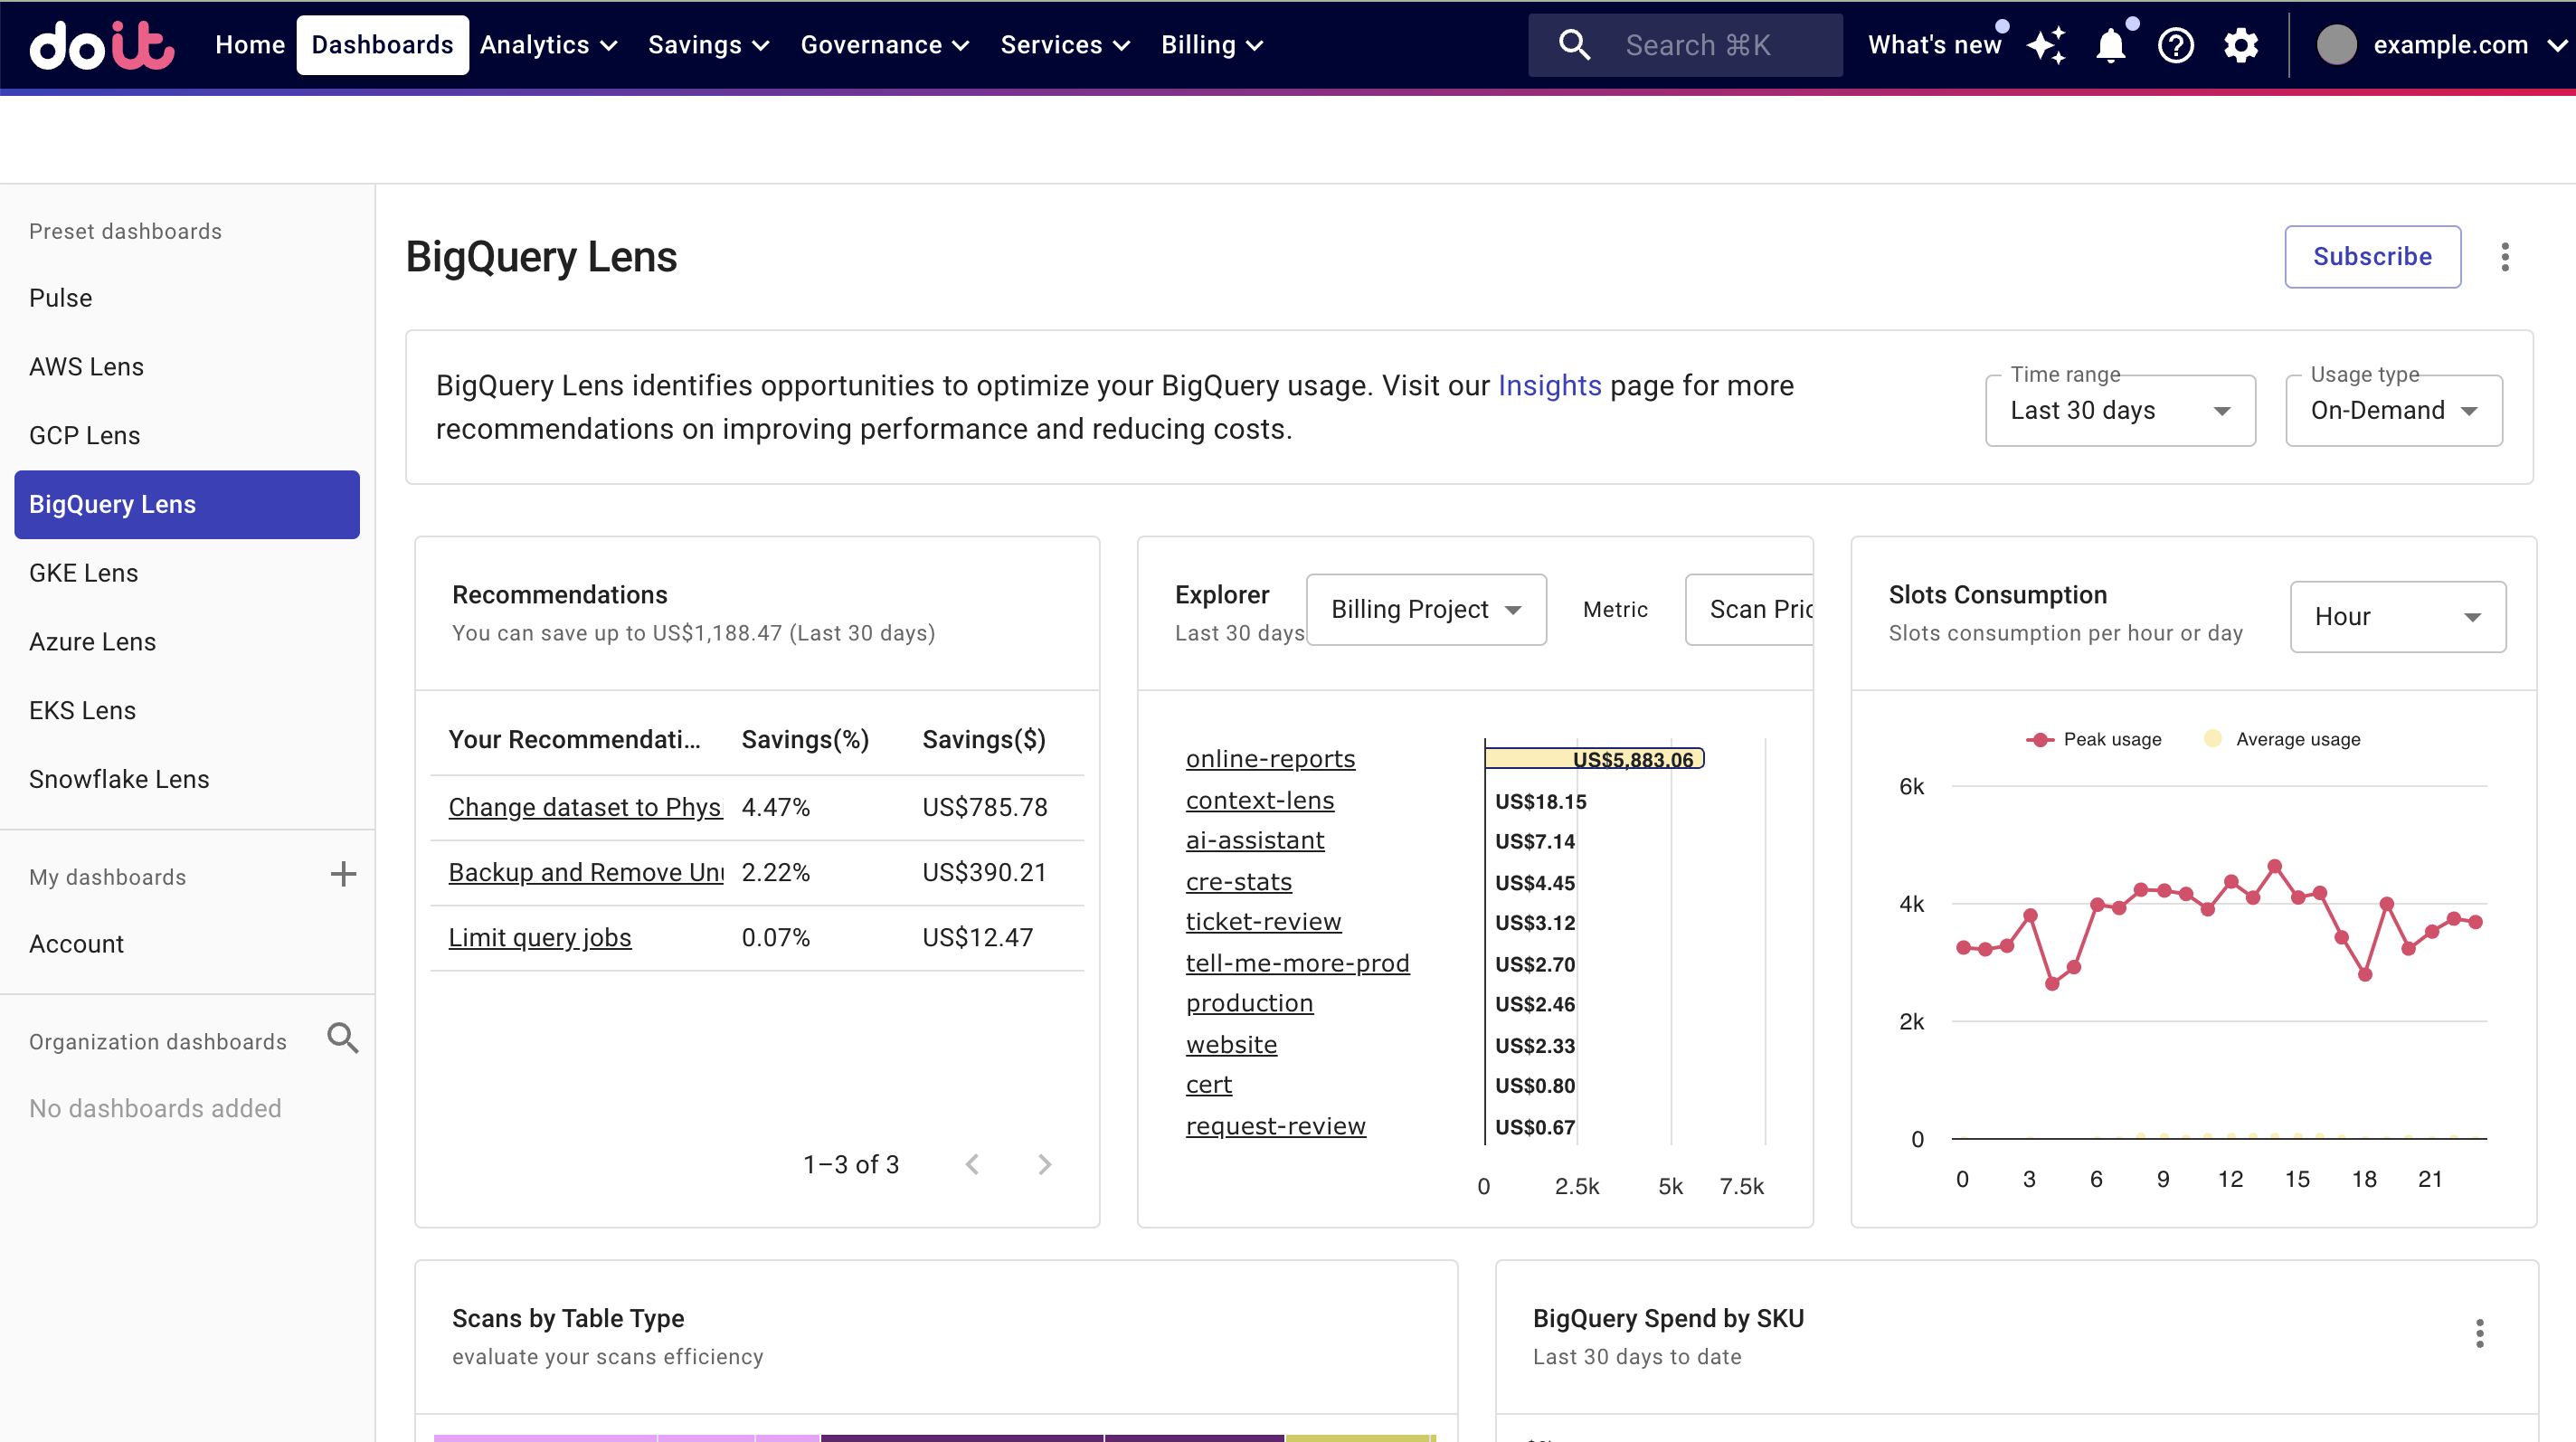This screenshot has width=2576, height=1442.
Task: Open the cert project link
Action: [x=1208, y=1085]
